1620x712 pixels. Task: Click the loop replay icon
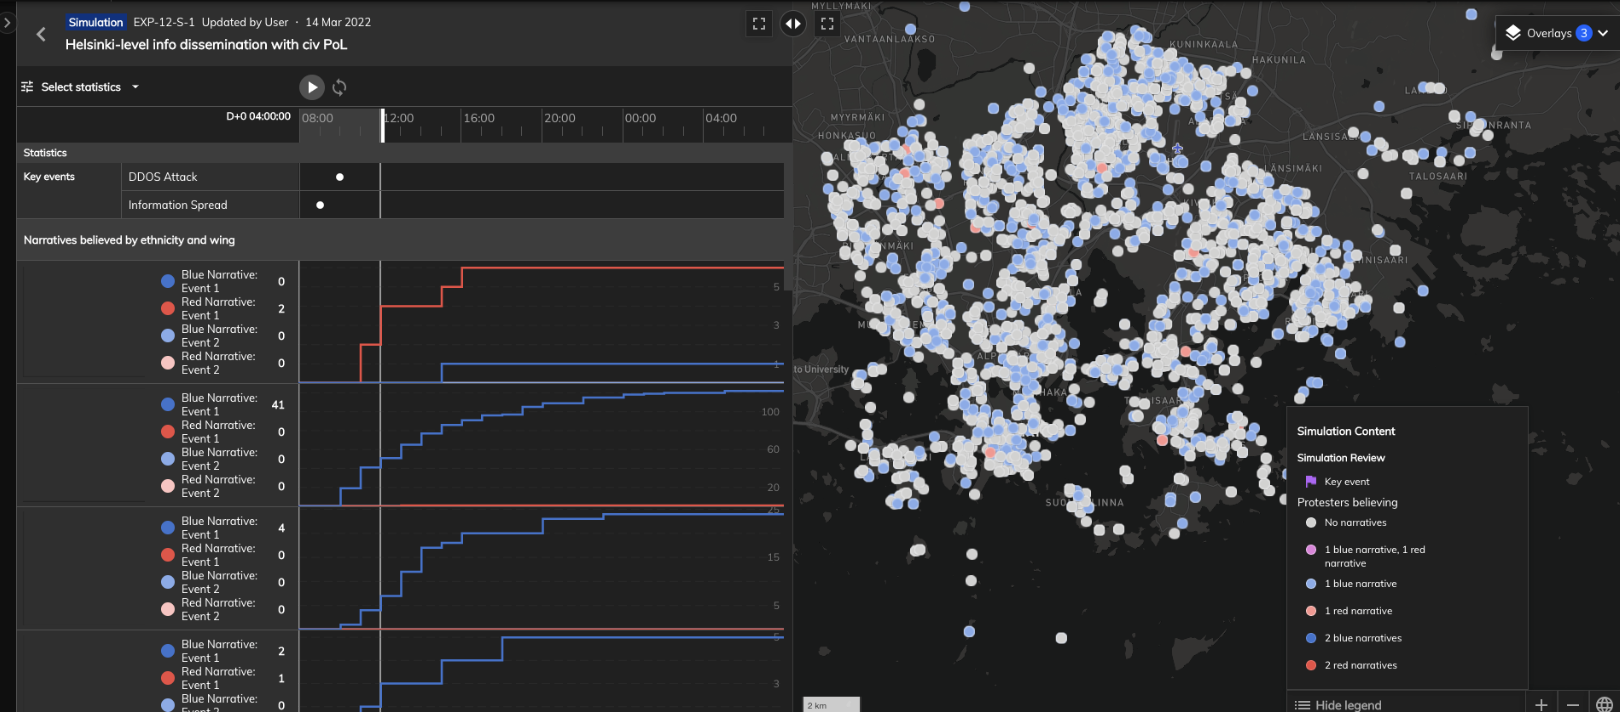click(x=340, y=87)
